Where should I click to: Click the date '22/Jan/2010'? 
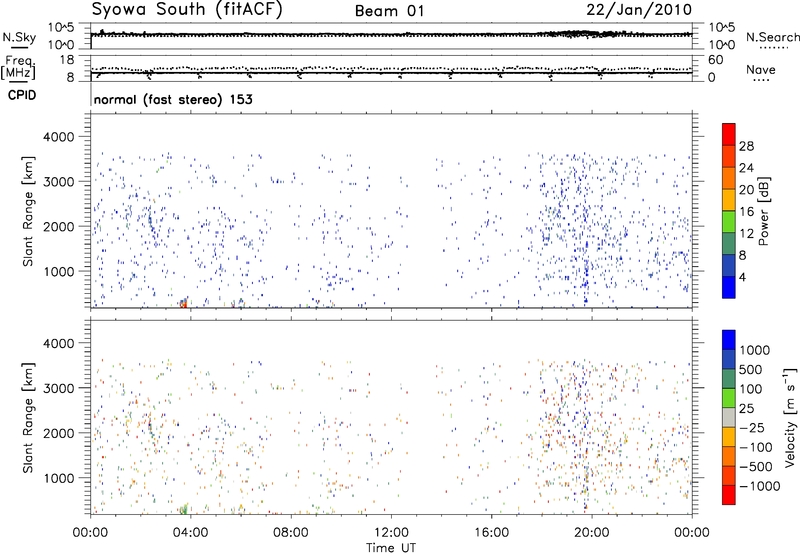pos(639,10)
